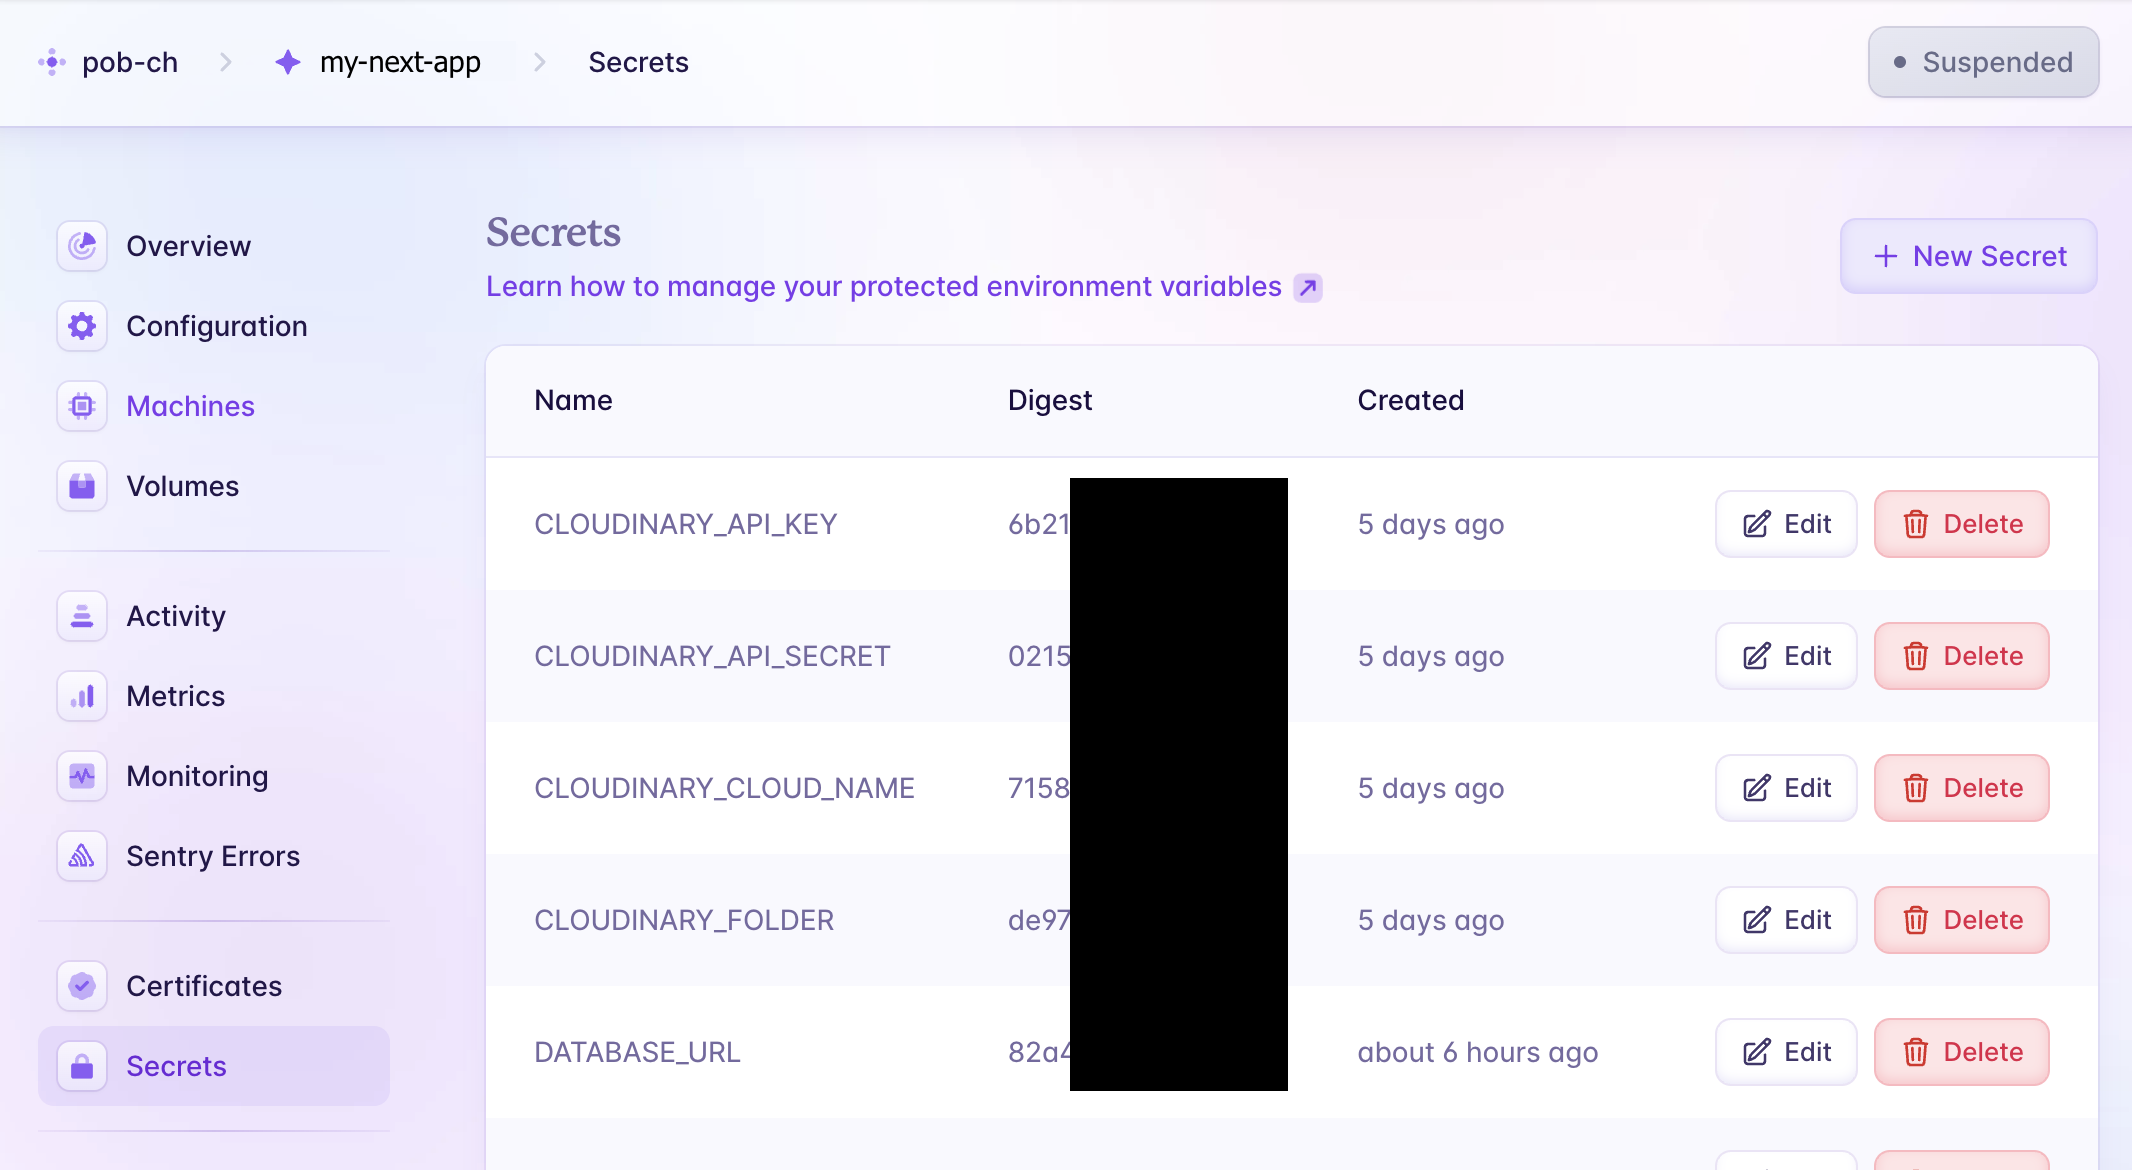This screenshot has width=2132, height=1170.
Task: Select the Certificates menu item
Action: coord(205,986)
